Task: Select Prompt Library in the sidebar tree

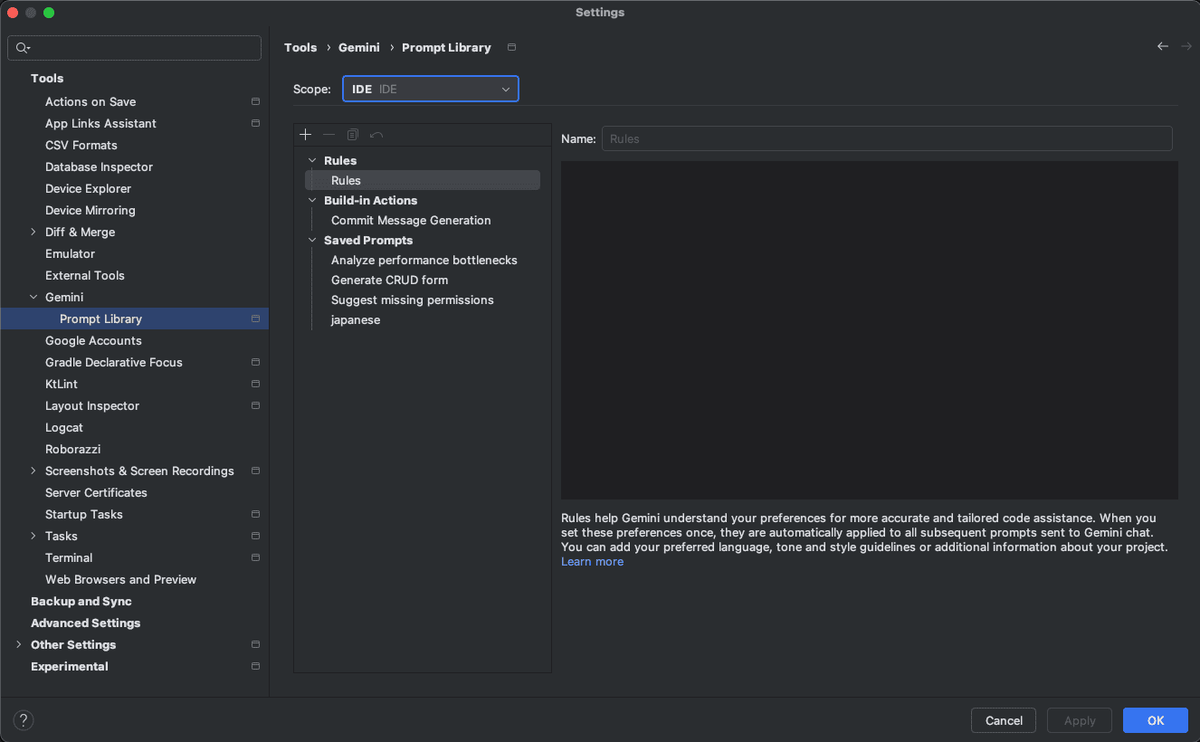Action: [x=134, y=319]
